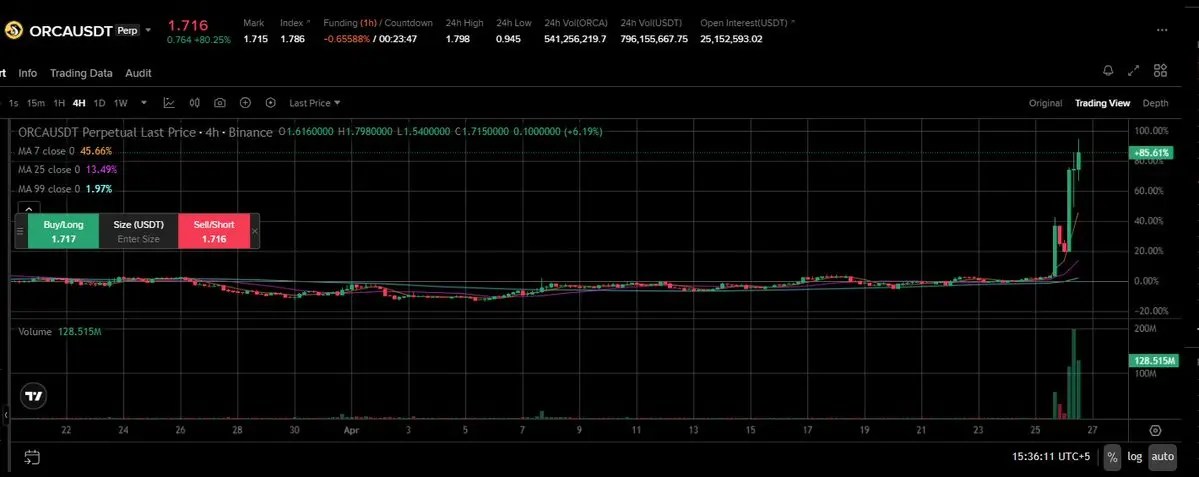The width and height of the screenshot is (1199, 477).
Task: Collapse the left side panel arrow
Action: (x=5, y=415)
